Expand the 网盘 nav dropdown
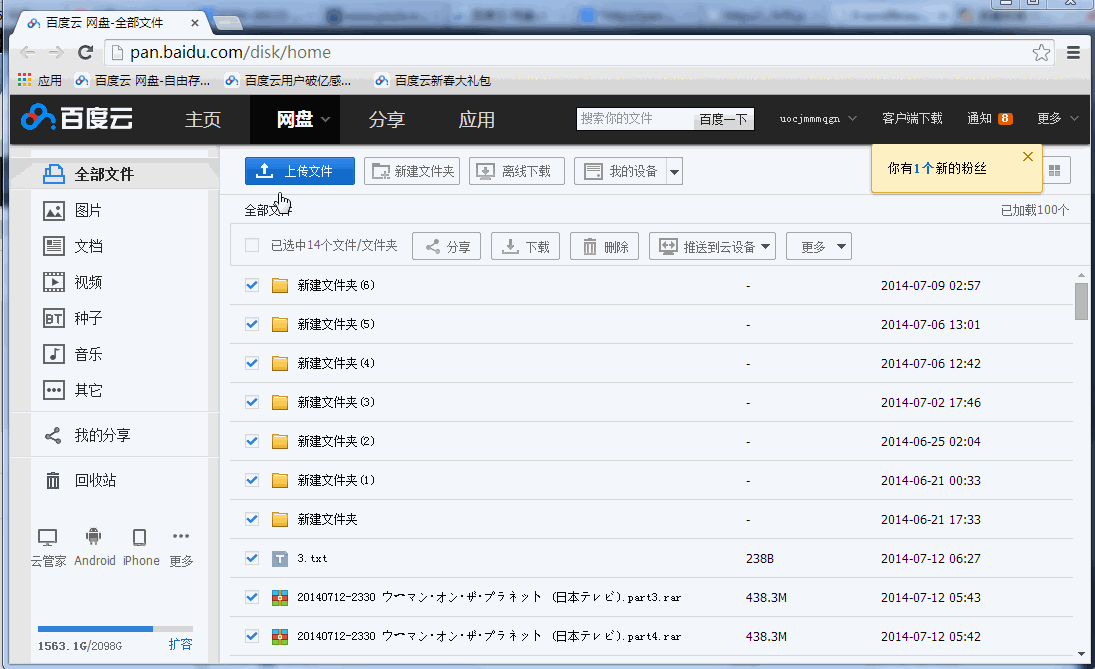 click(x=325, y=120)
